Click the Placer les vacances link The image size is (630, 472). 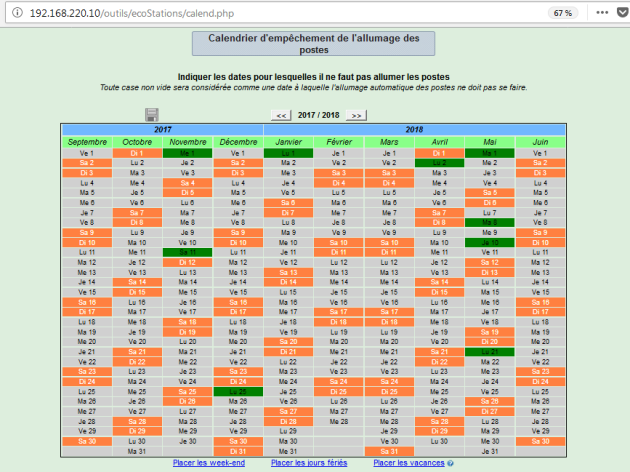408,463
